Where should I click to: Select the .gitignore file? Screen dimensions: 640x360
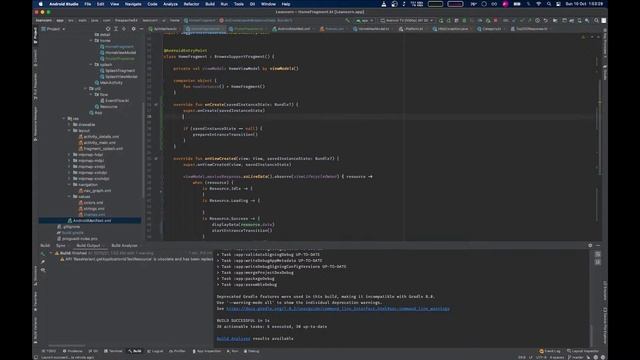click(69, 227)
